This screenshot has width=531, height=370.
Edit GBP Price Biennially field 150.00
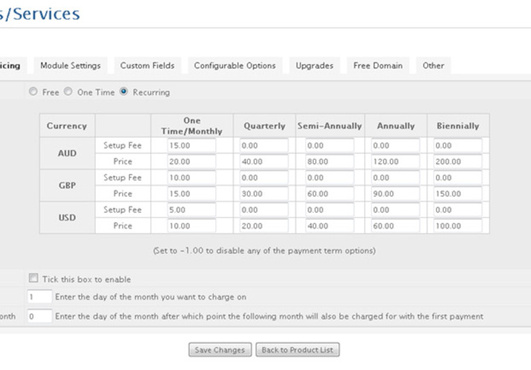[458, 194]
